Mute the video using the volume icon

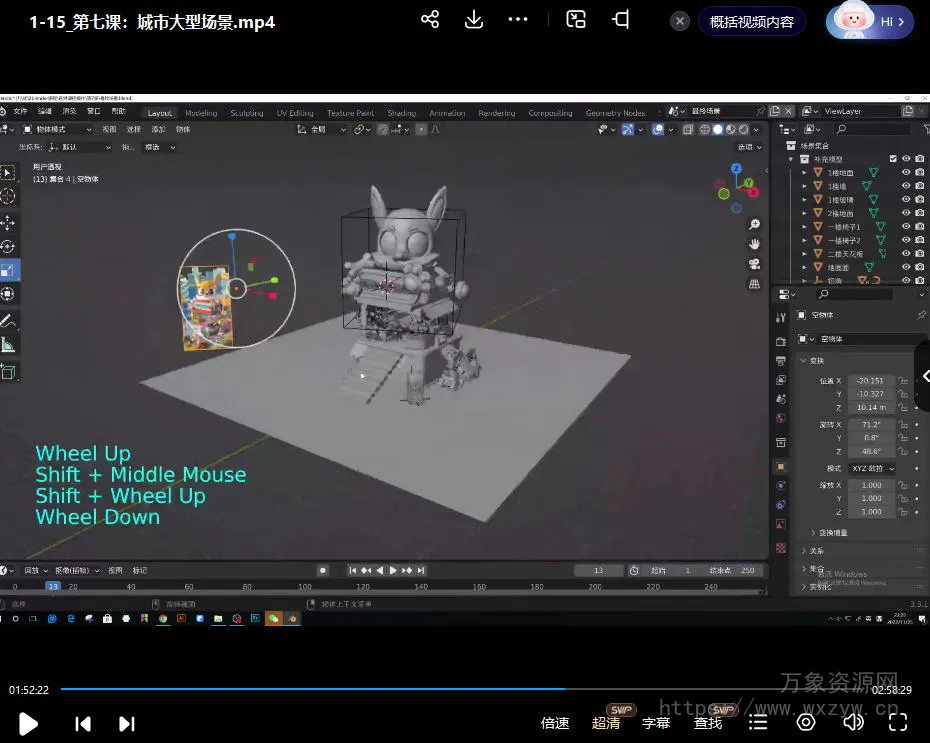tap(852, 722)
